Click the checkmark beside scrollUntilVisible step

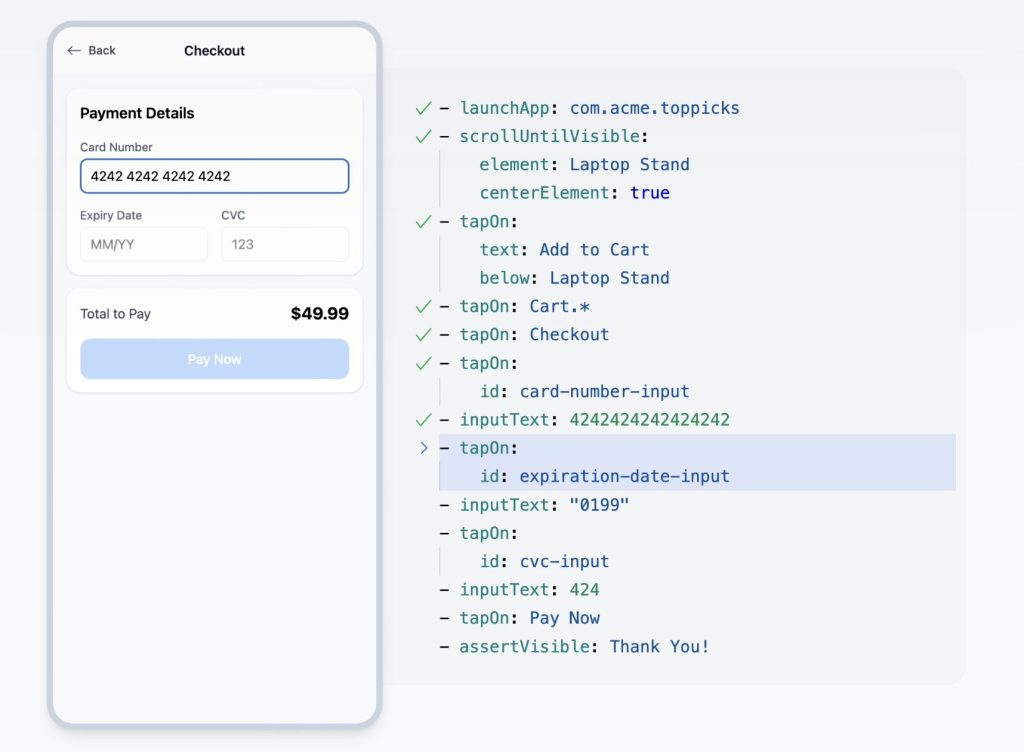[423, 136]
